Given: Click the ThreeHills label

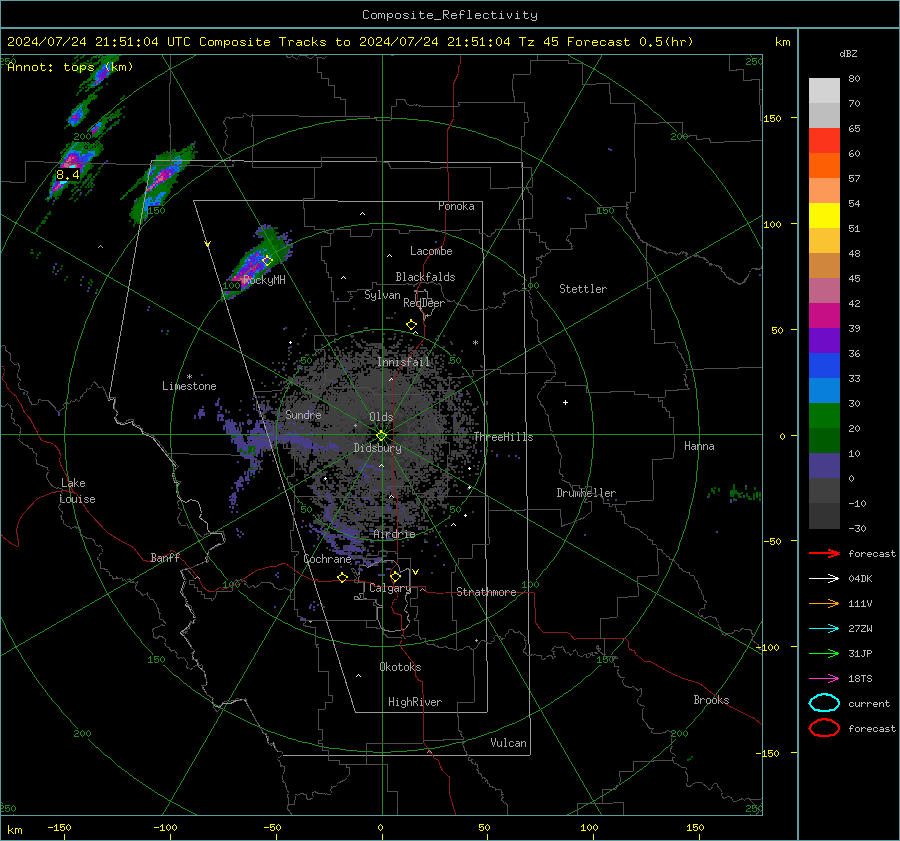Looking at the screenshot, I should point(503,437).
